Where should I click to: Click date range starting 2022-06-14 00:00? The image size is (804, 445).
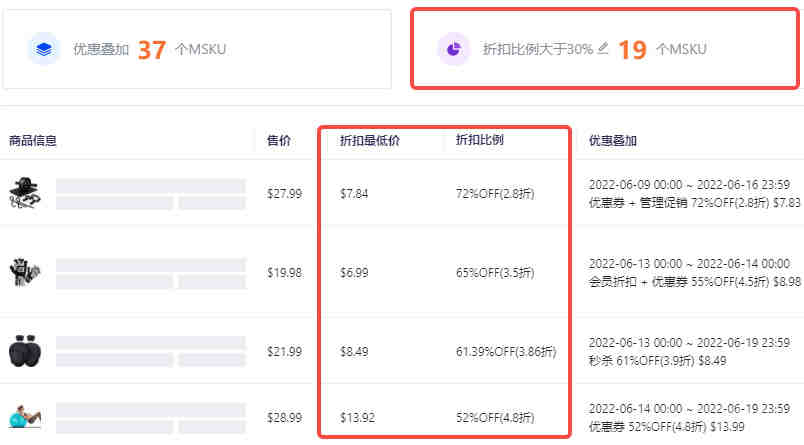(x=689, y=409)
